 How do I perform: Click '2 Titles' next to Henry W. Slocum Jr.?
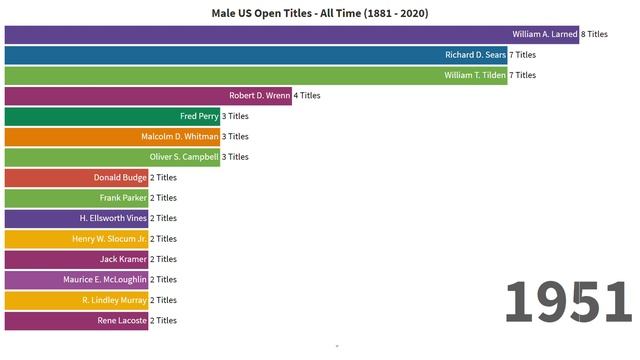[x=163, y=239]
